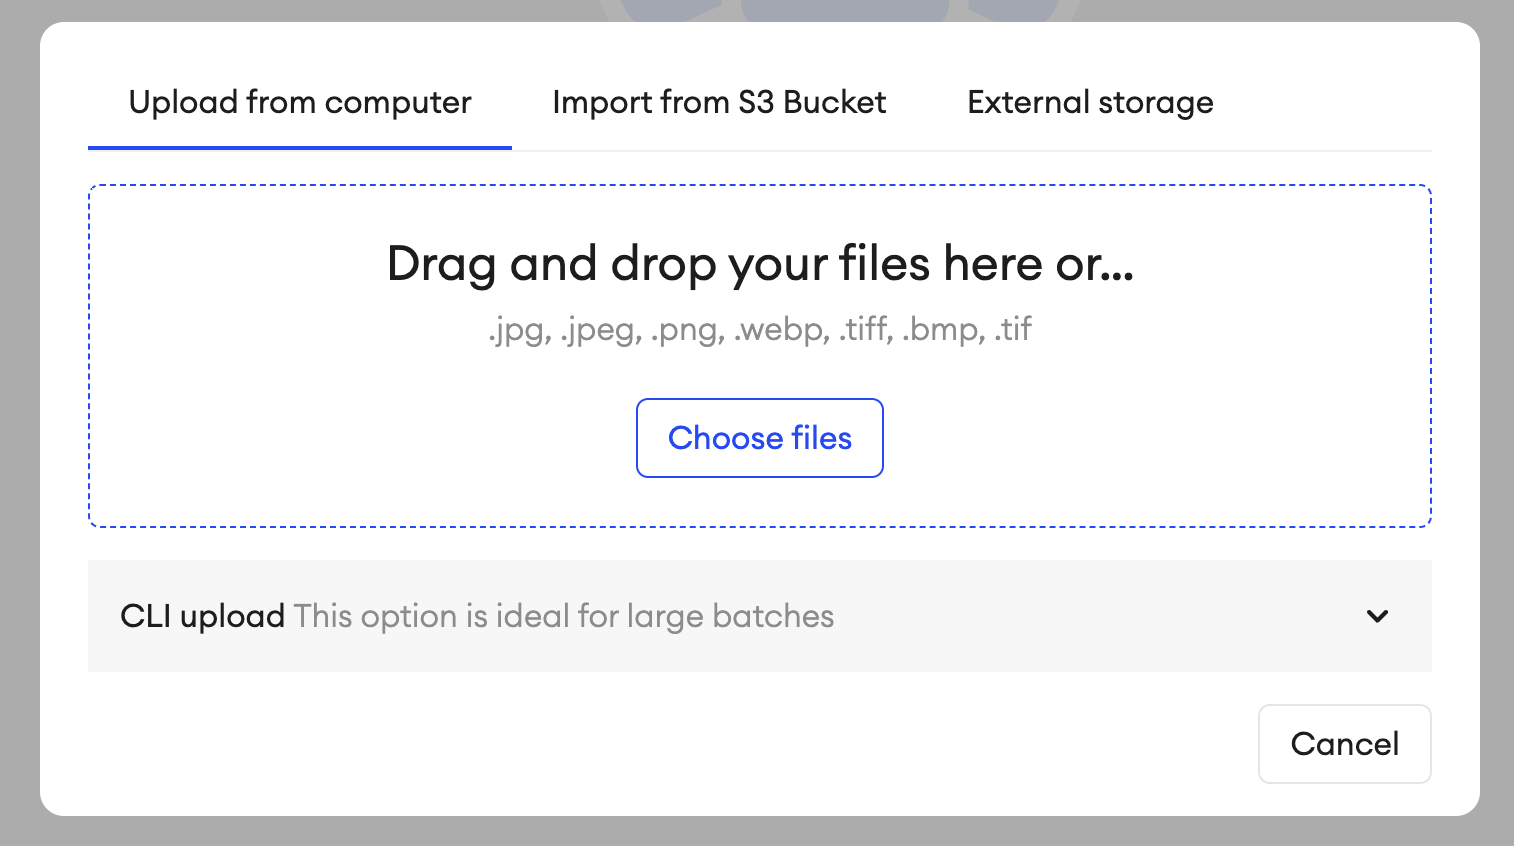
Task: Click the bold CLI upload label
Action: (x=202, y=616)
